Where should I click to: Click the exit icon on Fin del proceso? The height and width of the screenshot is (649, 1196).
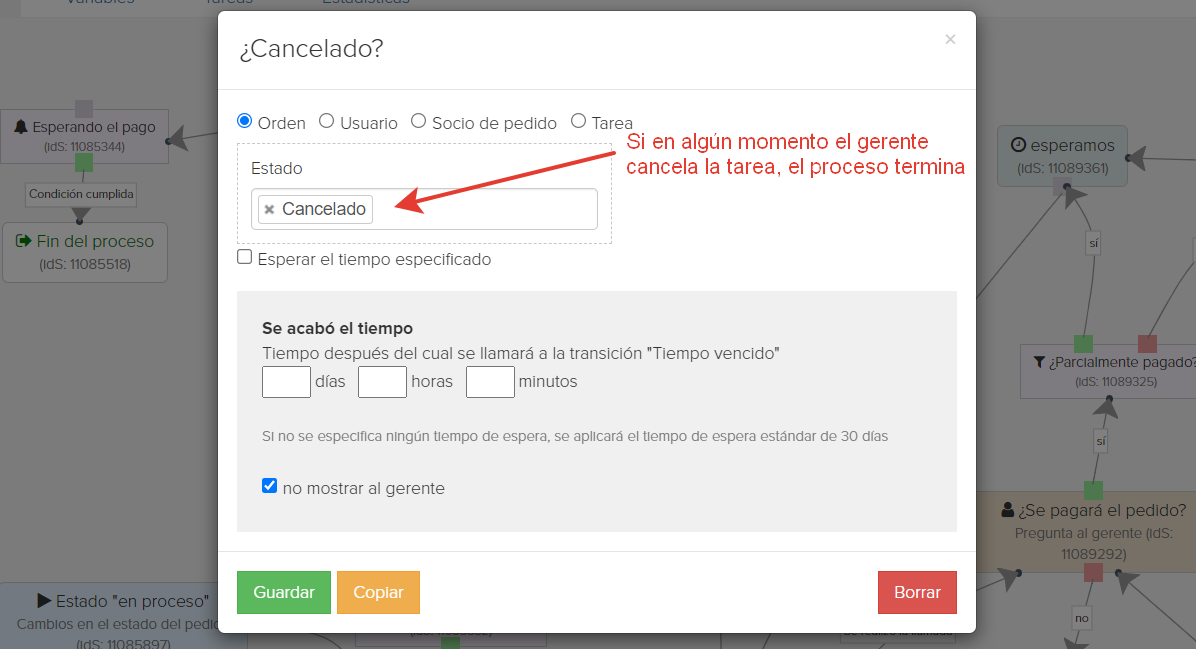(23, 241)
